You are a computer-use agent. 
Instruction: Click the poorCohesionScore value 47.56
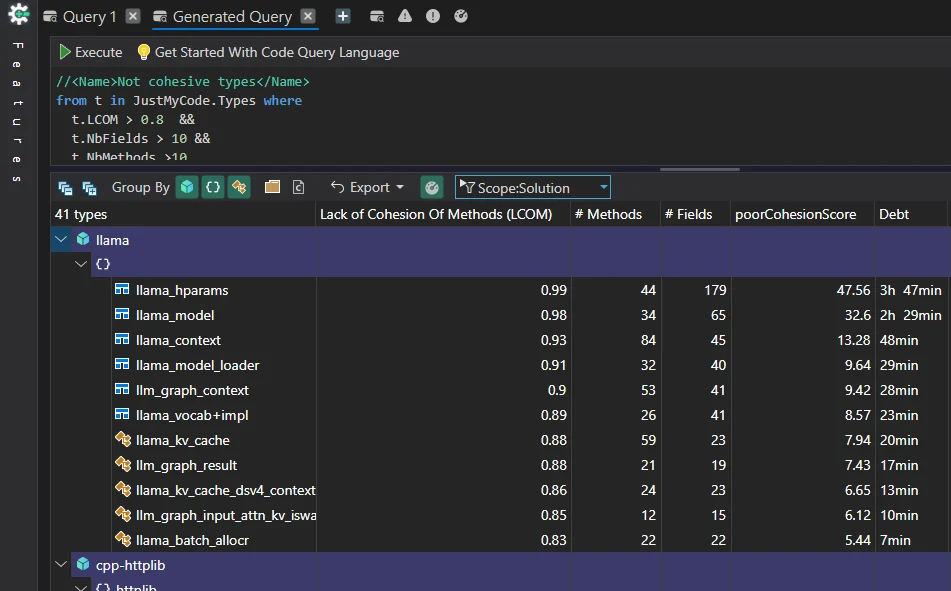click(x=853, y=290)
